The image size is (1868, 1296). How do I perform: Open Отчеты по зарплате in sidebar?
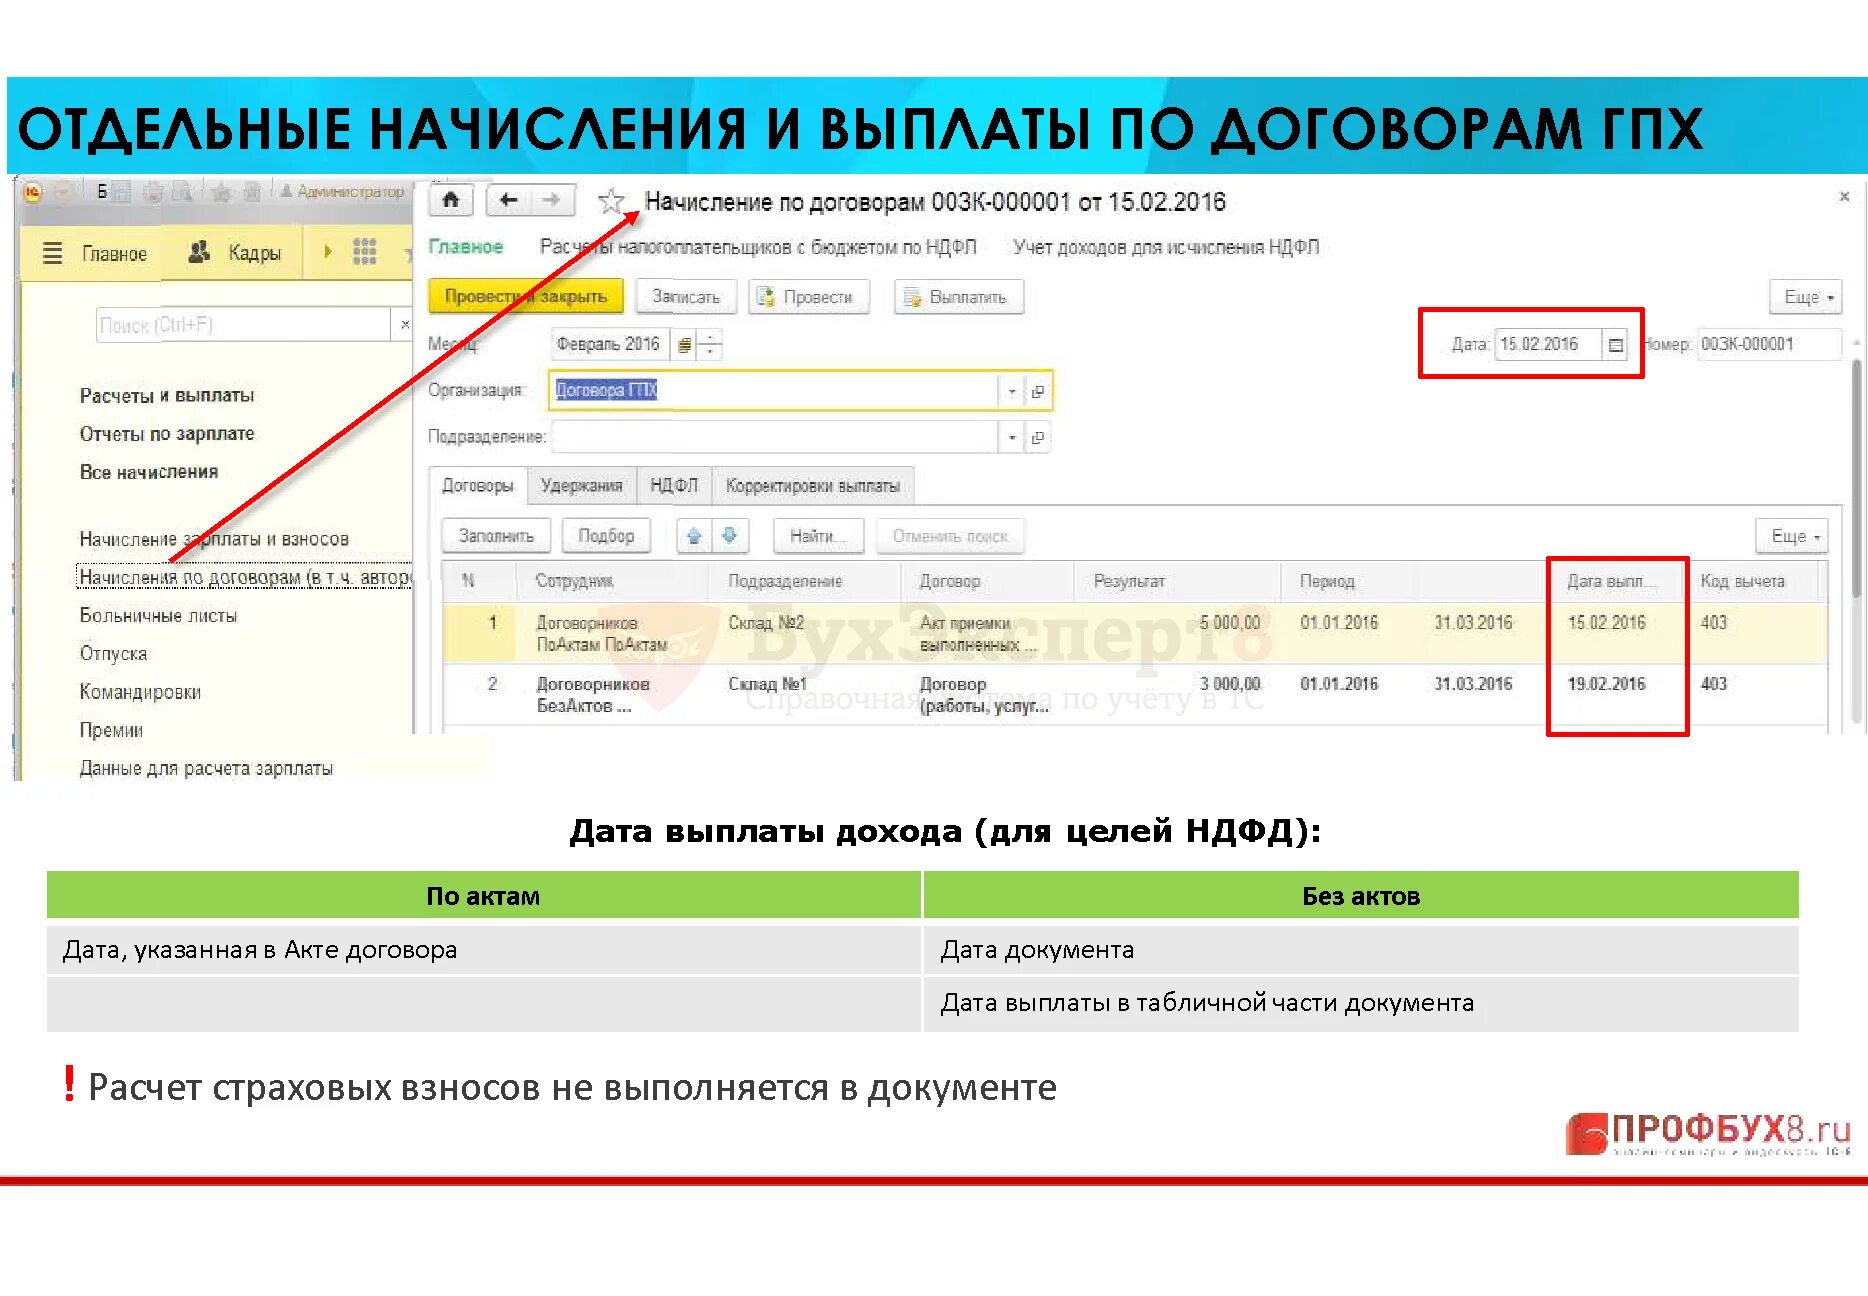point(167,434)
